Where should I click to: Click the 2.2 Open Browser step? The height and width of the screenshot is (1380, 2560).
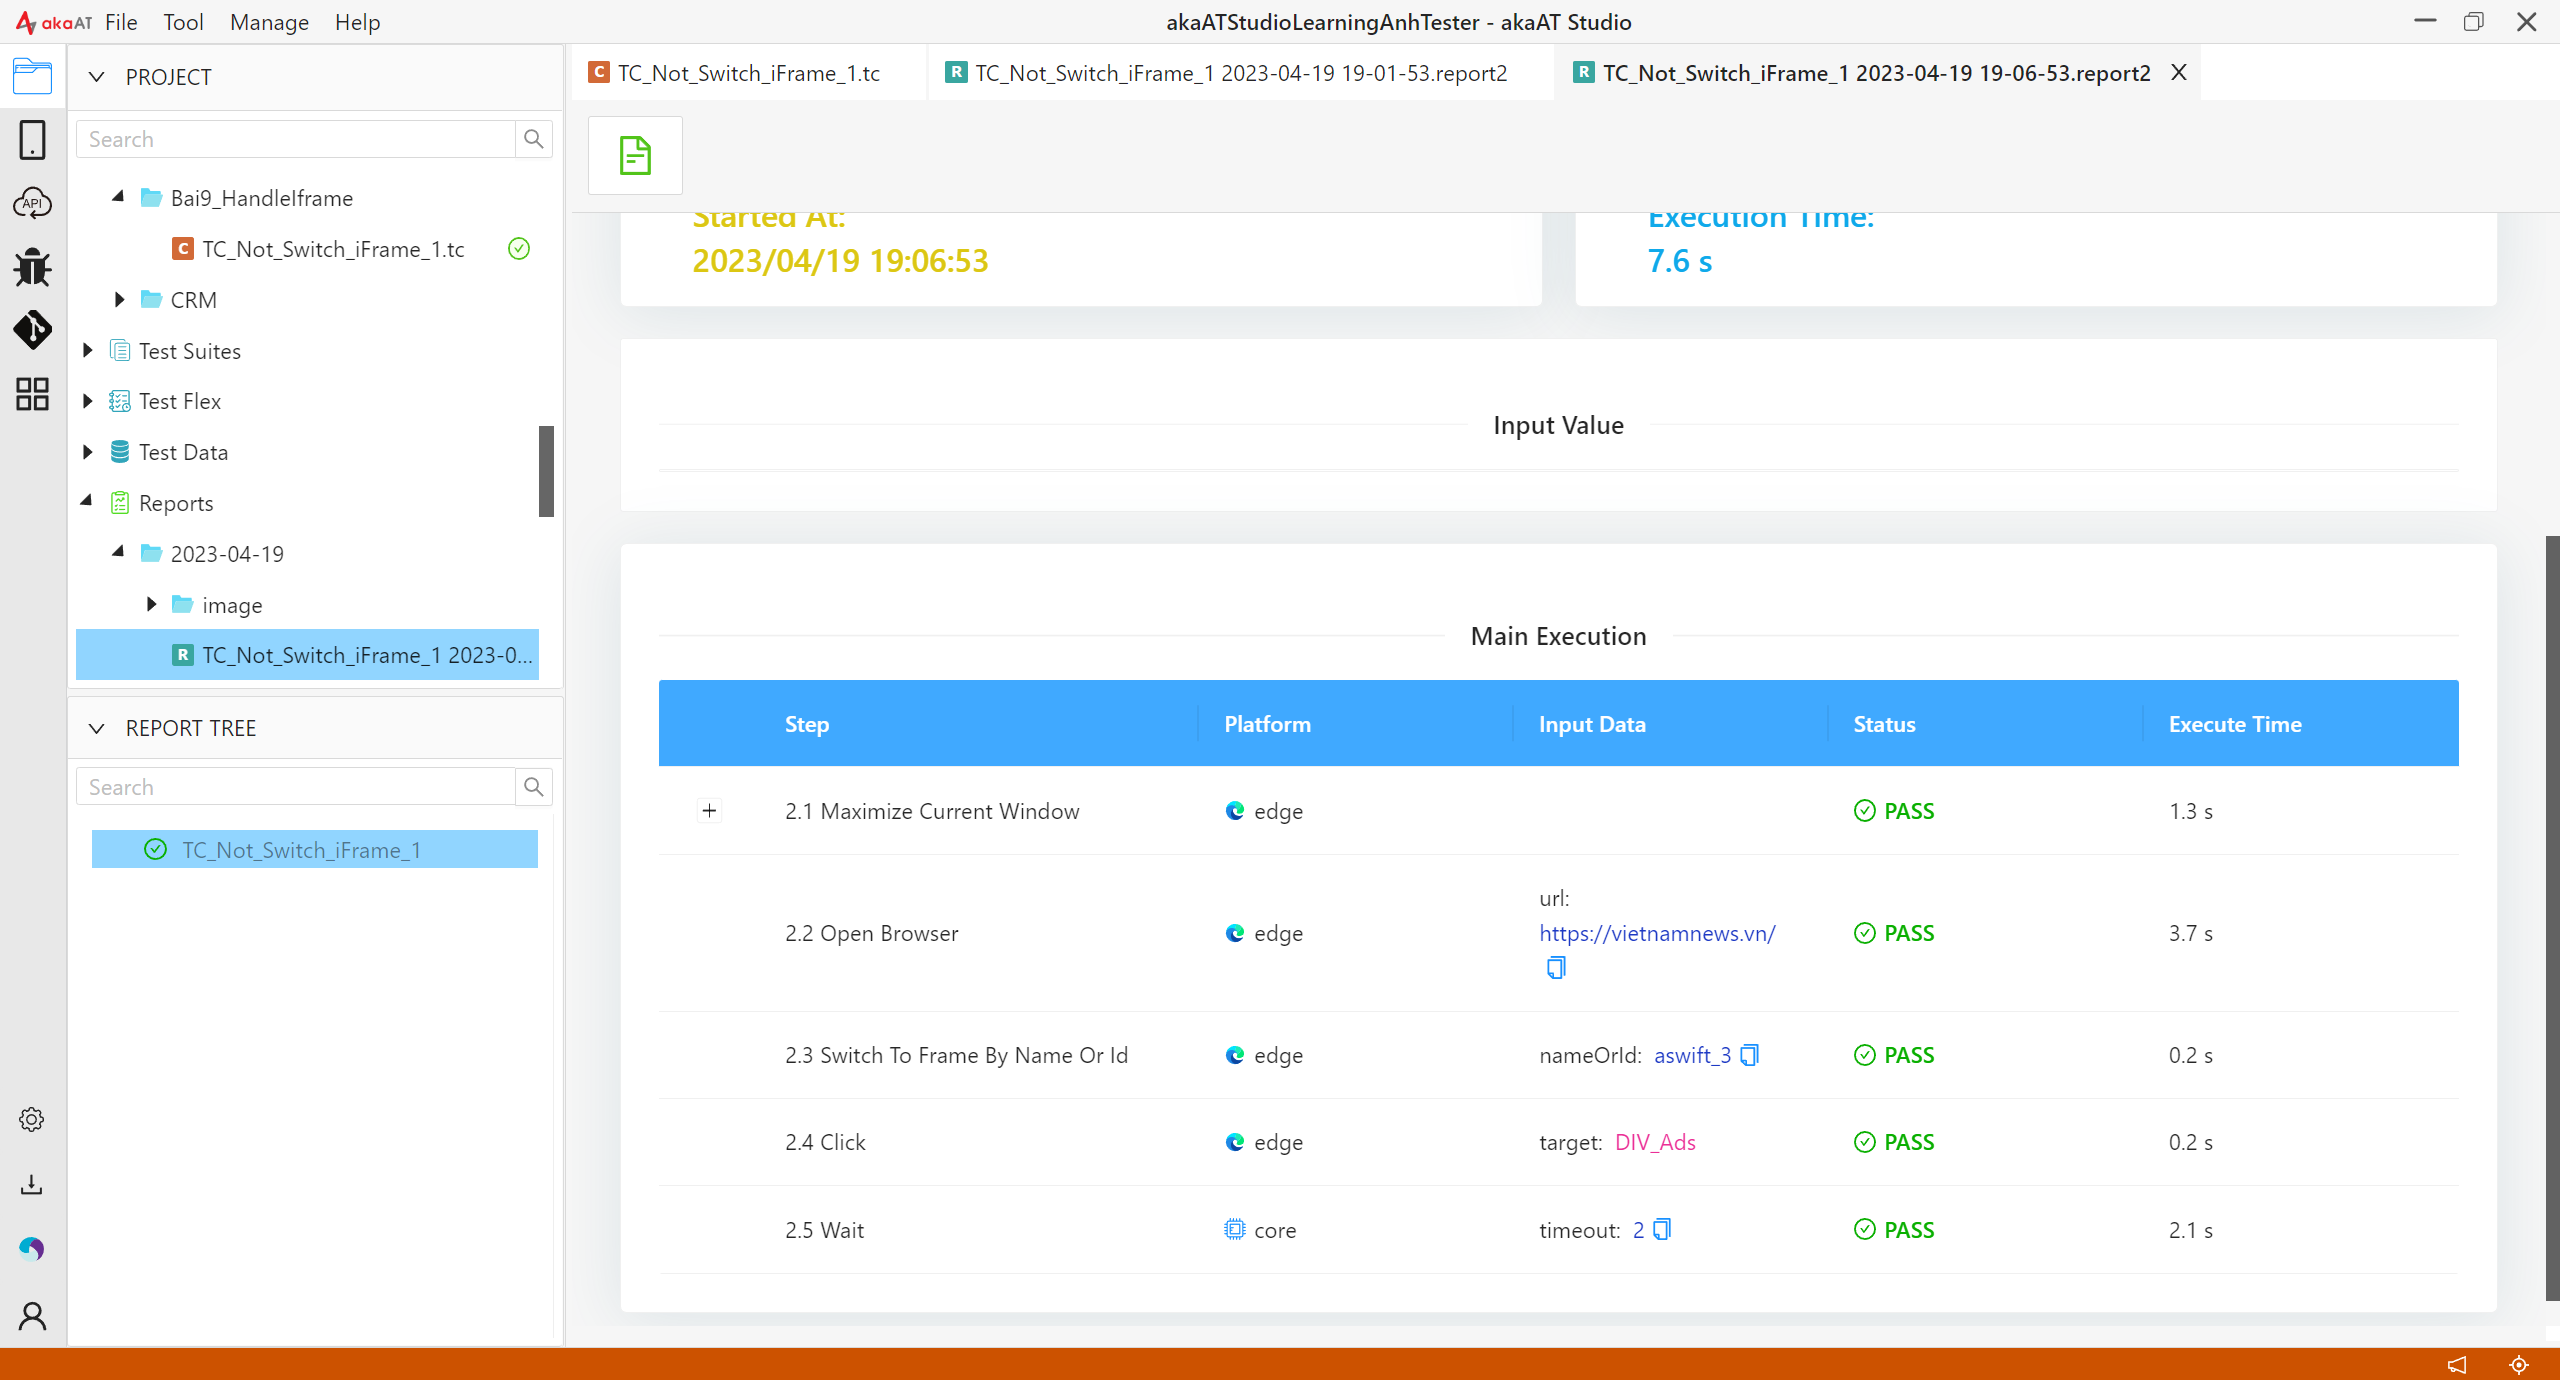[871, 933]
